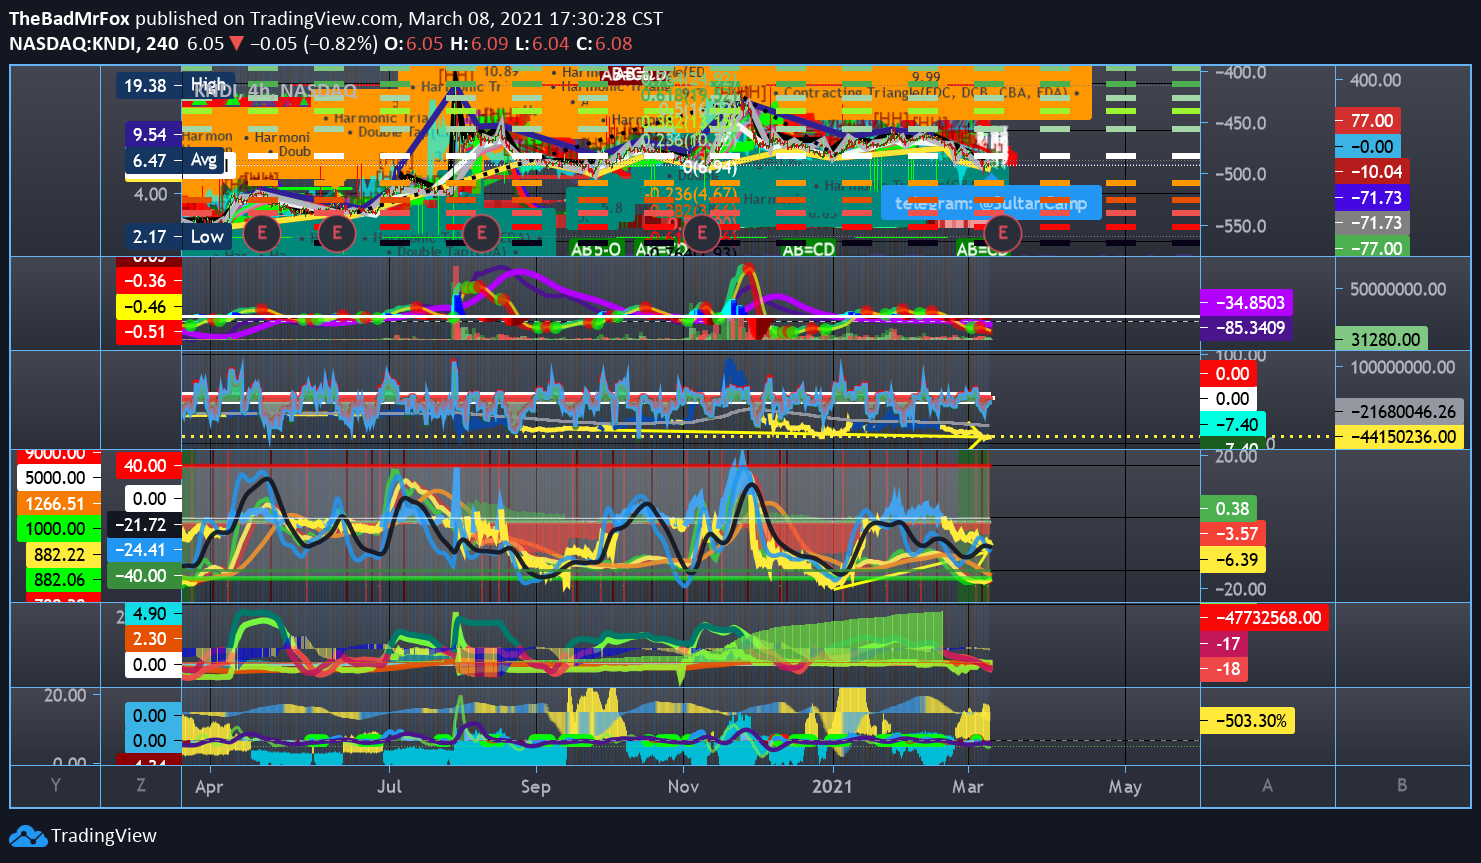The width and height of the screenshot is (1481, 863).
Task: Click the red -18 label
Action: 1224,669
